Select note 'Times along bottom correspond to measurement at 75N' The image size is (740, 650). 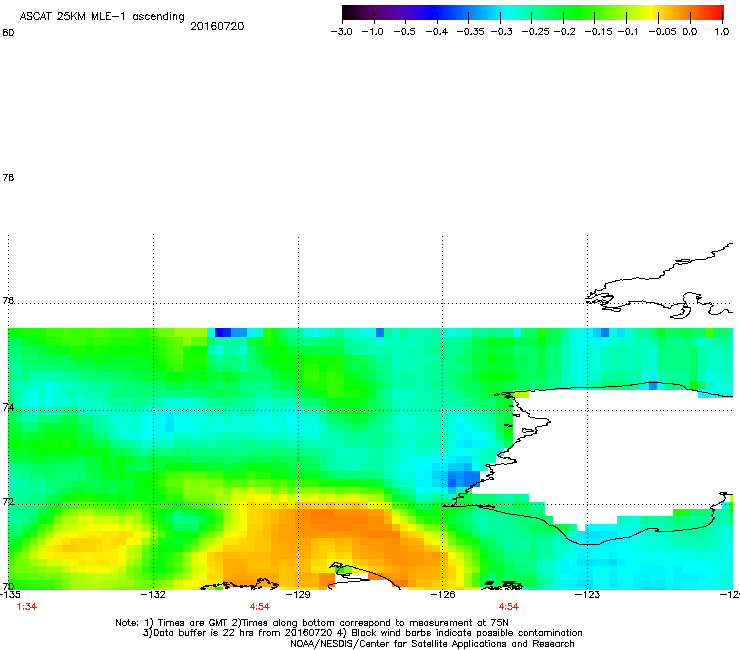[376, 623]
